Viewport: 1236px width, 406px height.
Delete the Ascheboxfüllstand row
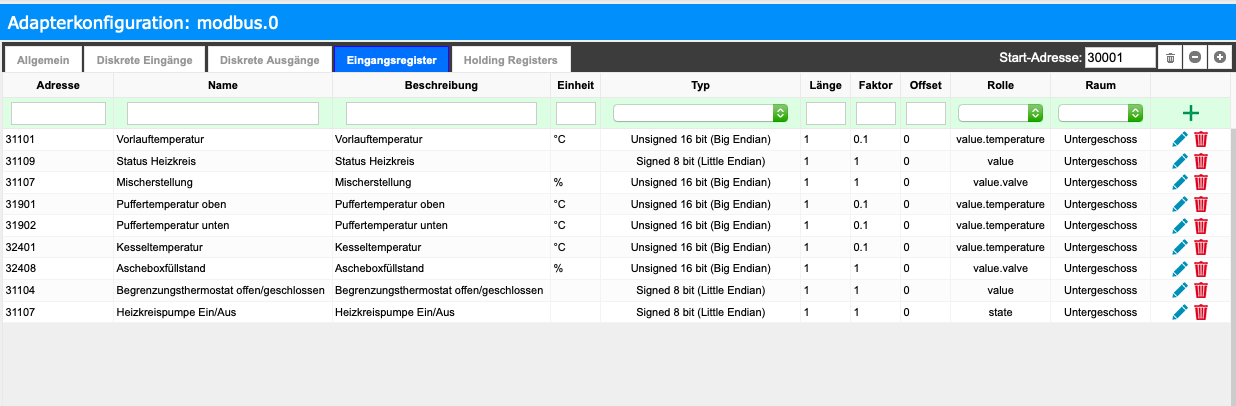pyautogui.click(x=1201, y=269)
